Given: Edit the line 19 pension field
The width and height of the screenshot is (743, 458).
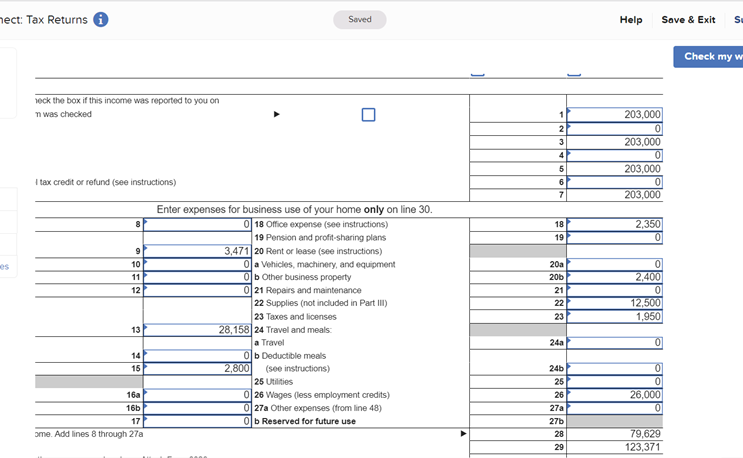Looking at the screenshot, I should pos(615,238).
